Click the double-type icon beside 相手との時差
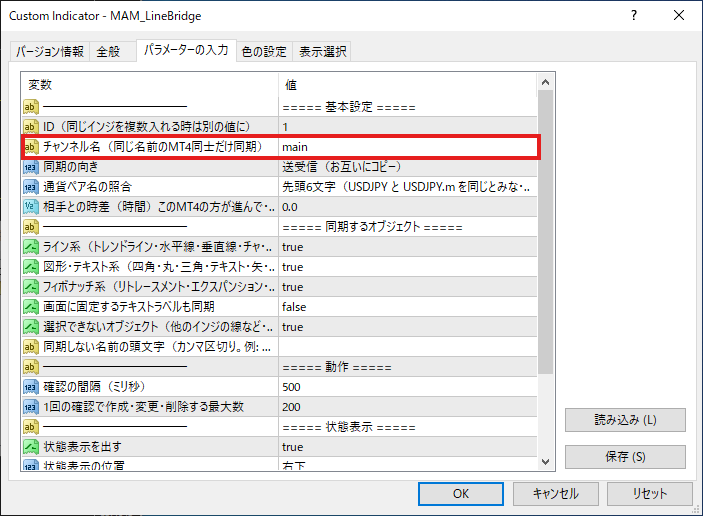The image size is (703, 516). pos(31,207)
